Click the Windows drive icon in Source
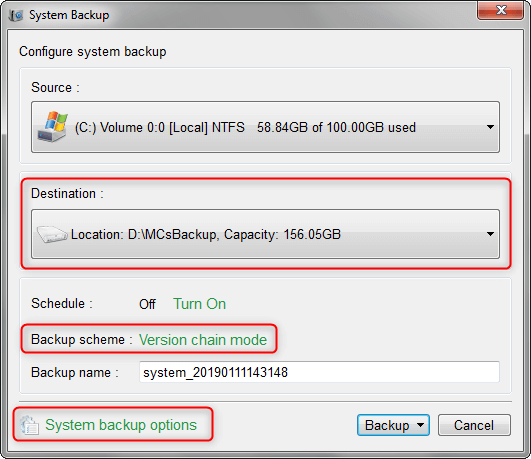531x459 pixels. 52,126
